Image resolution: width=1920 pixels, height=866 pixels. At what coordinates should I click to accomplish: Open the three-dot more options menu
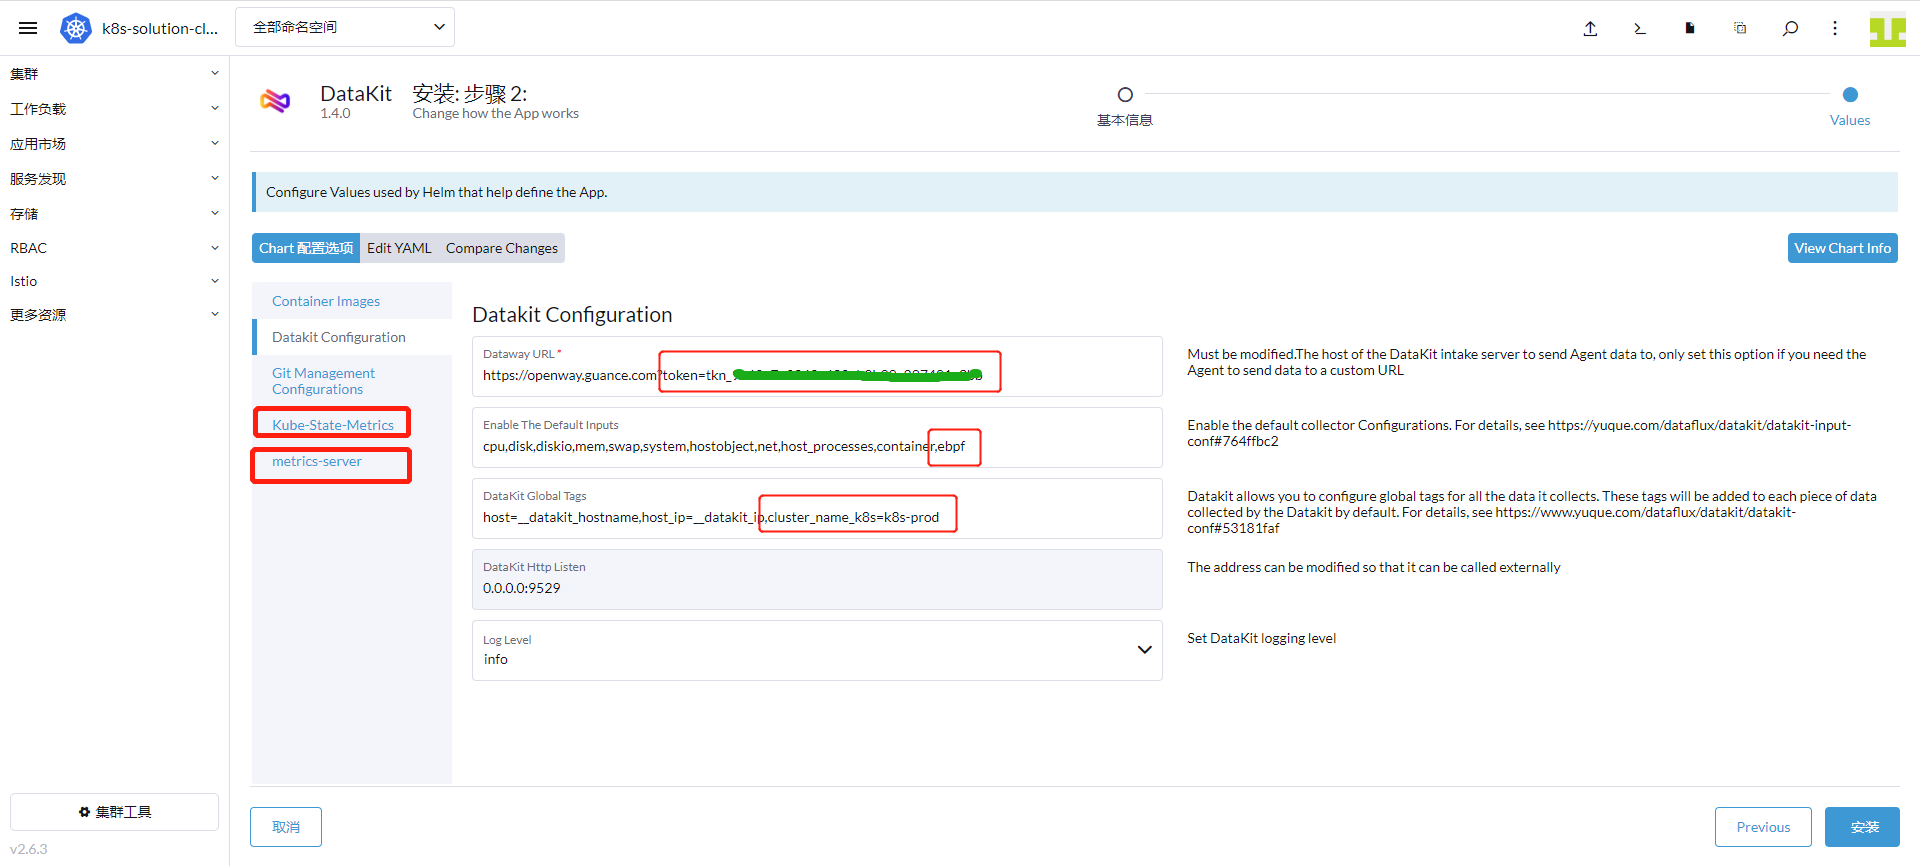(x=1835, y=28)
